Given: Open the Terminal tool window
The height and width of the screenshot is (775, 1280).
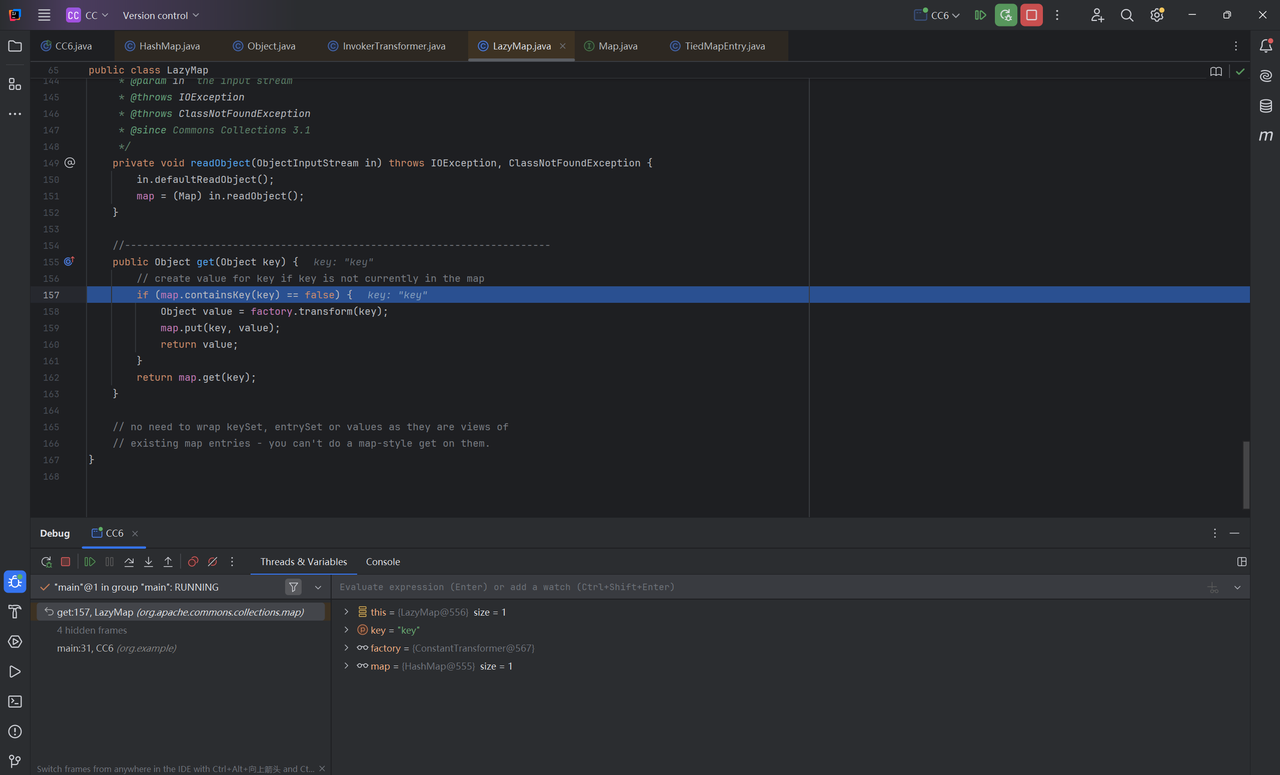Looking at the screenshot, I should point(14,701).
